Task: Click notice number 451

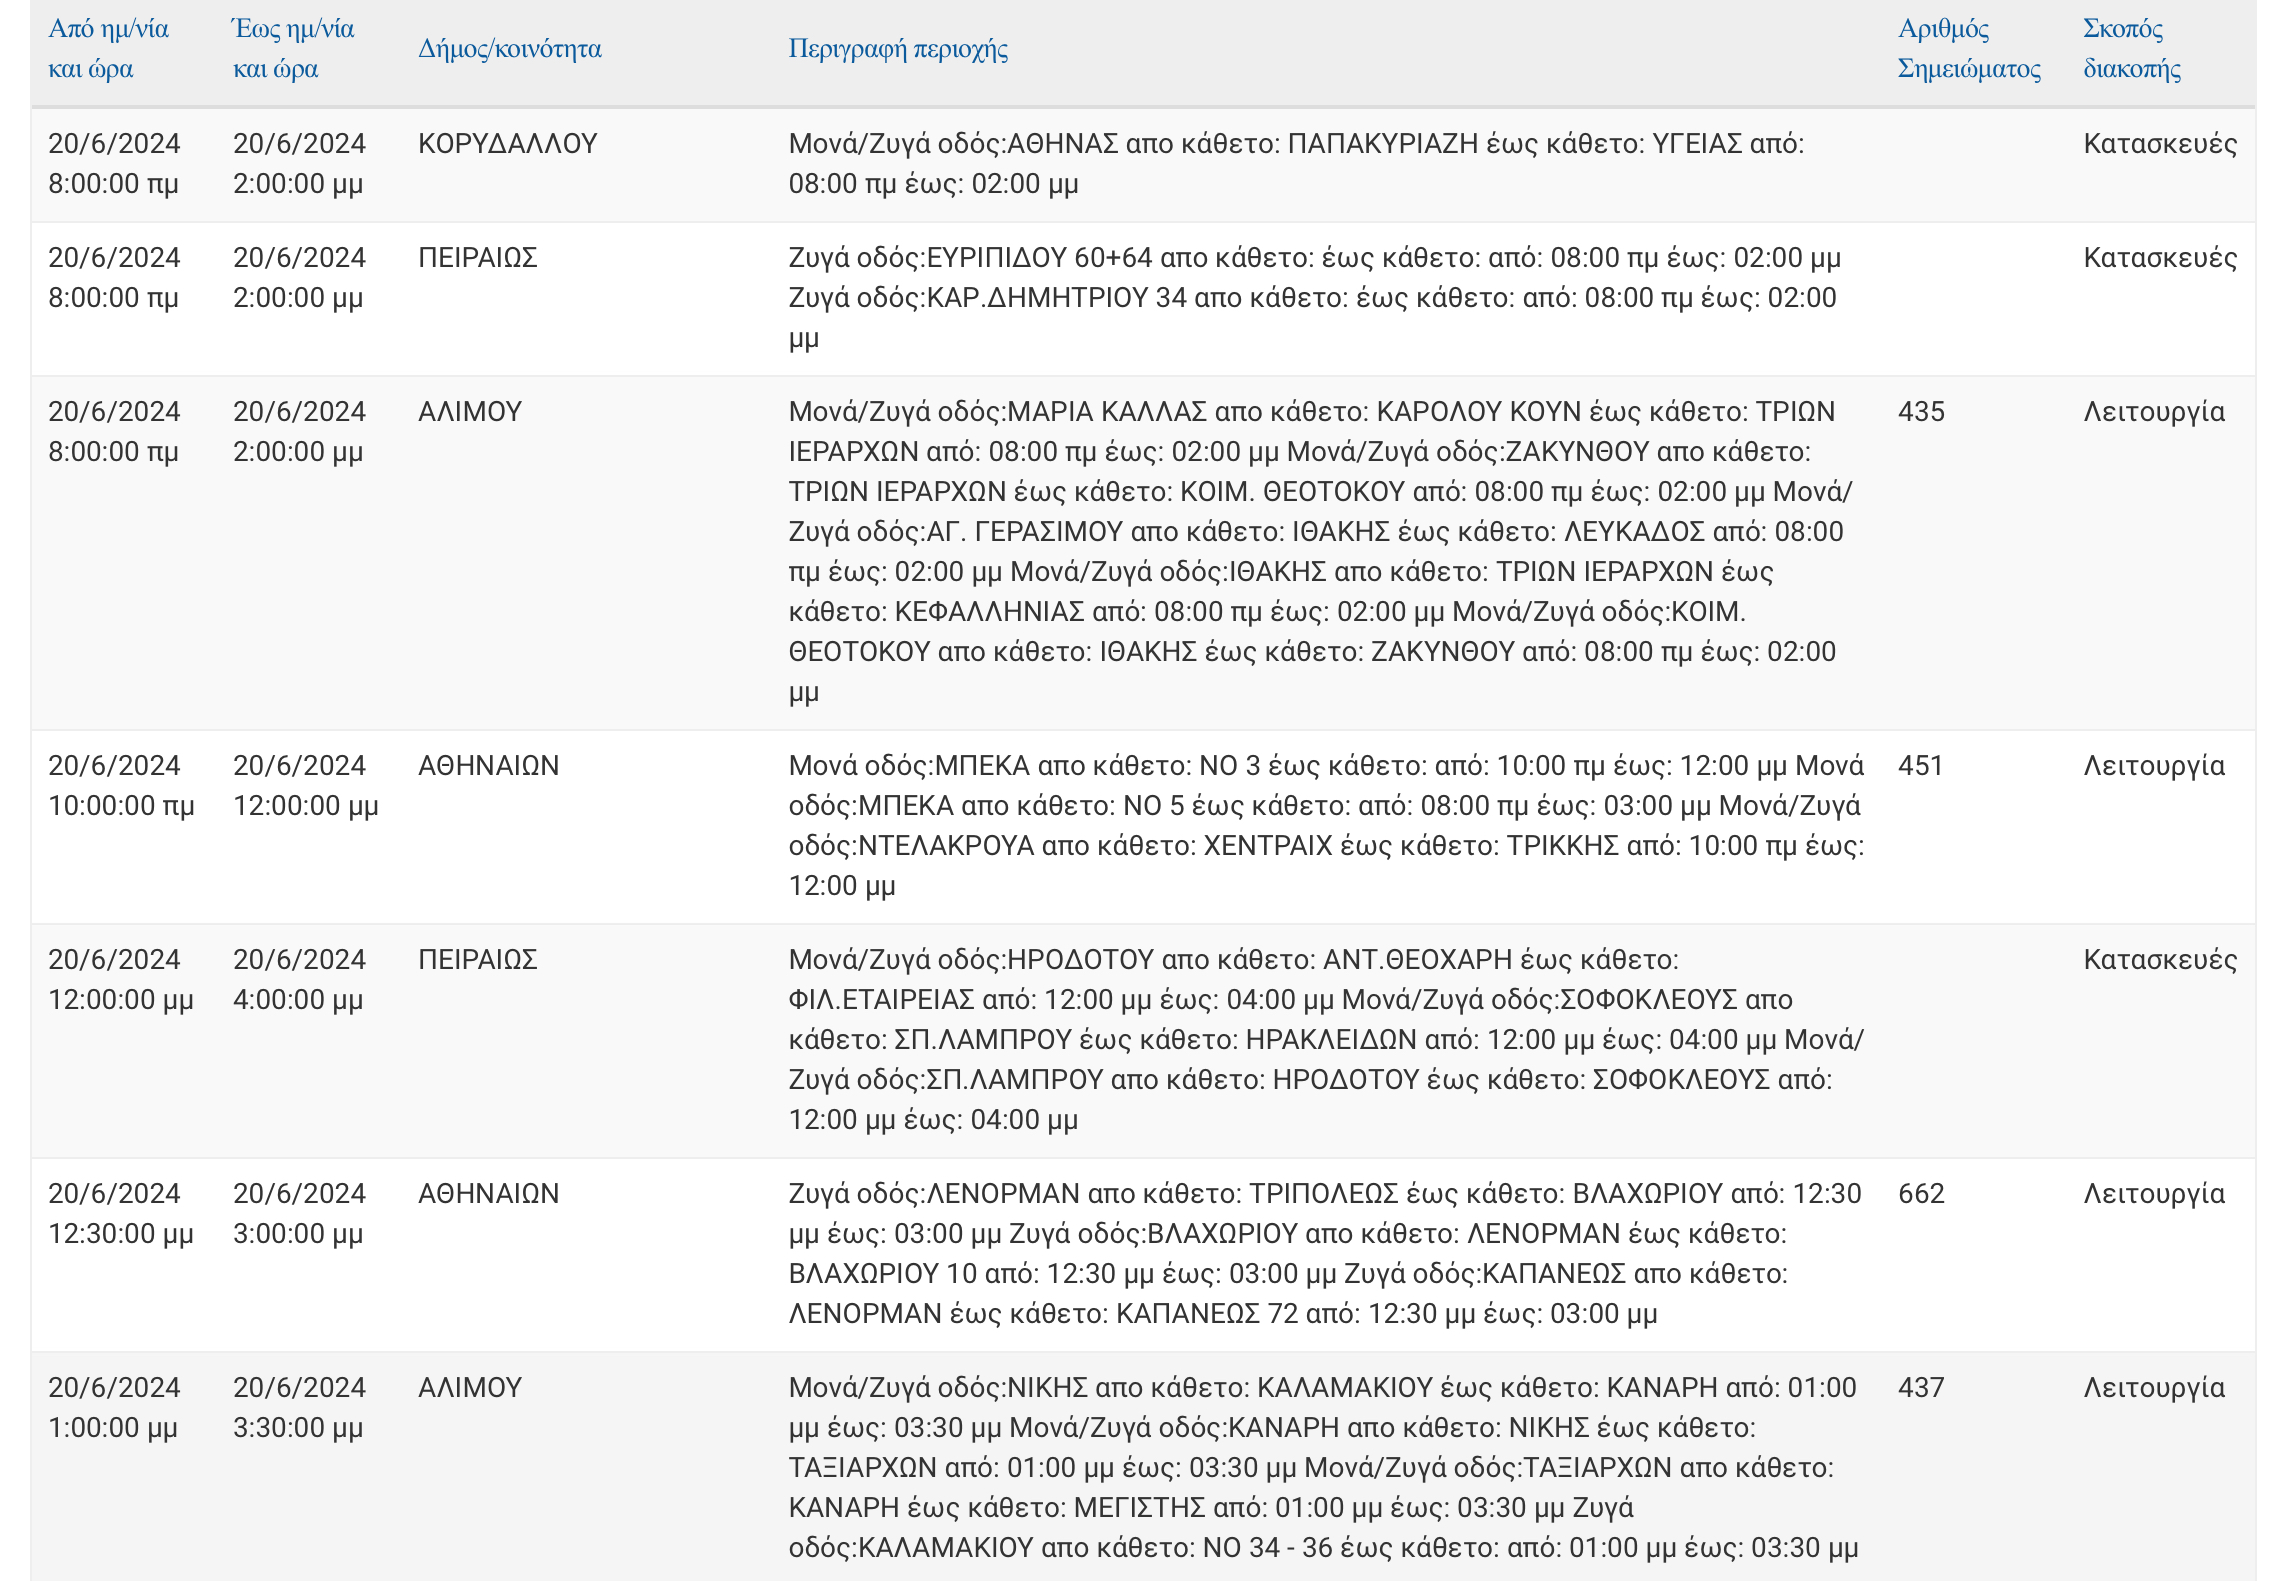Action: (1920, 766)
